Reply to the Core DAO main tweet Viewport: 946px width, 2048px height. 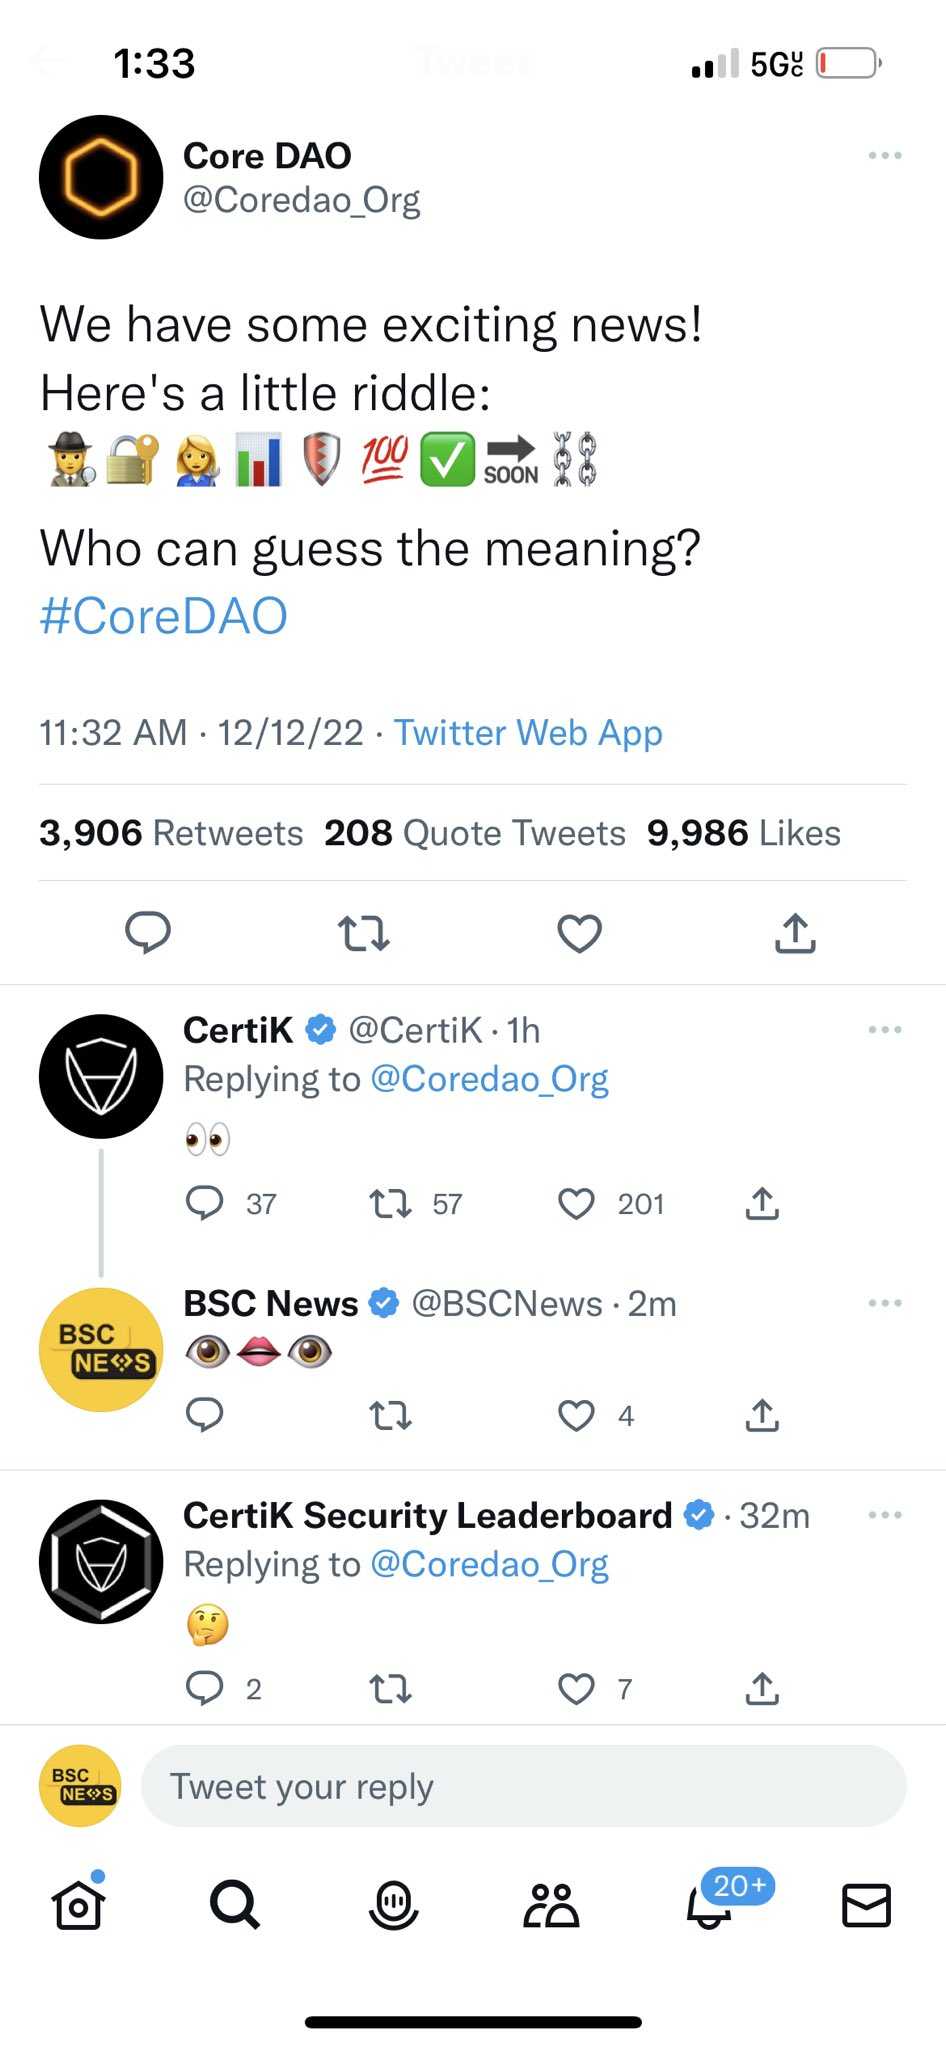pyautogui.click(x=148, y=932)
